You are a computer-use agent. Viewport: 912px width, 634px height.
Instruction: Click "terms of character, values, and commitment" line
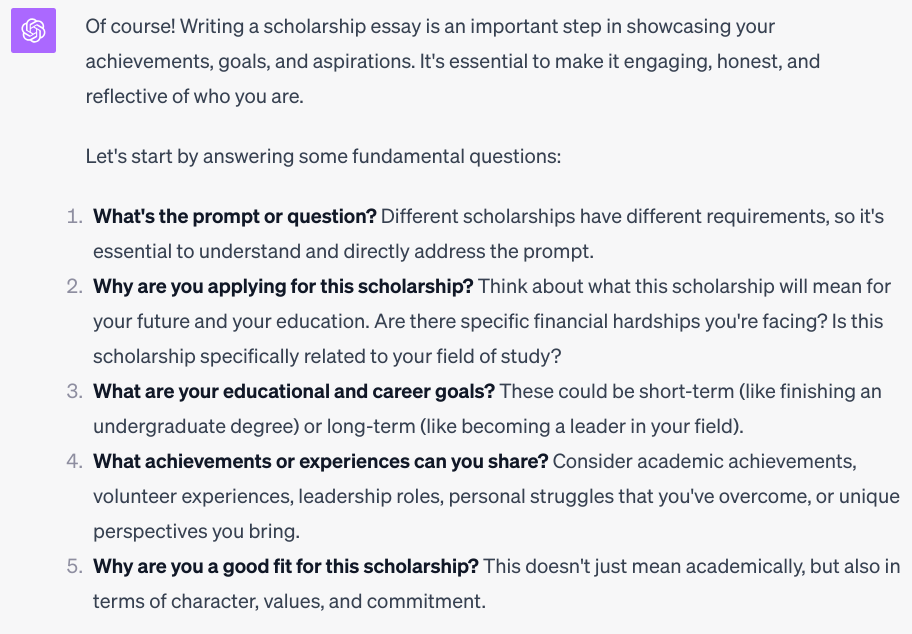(x=289, y=601)
